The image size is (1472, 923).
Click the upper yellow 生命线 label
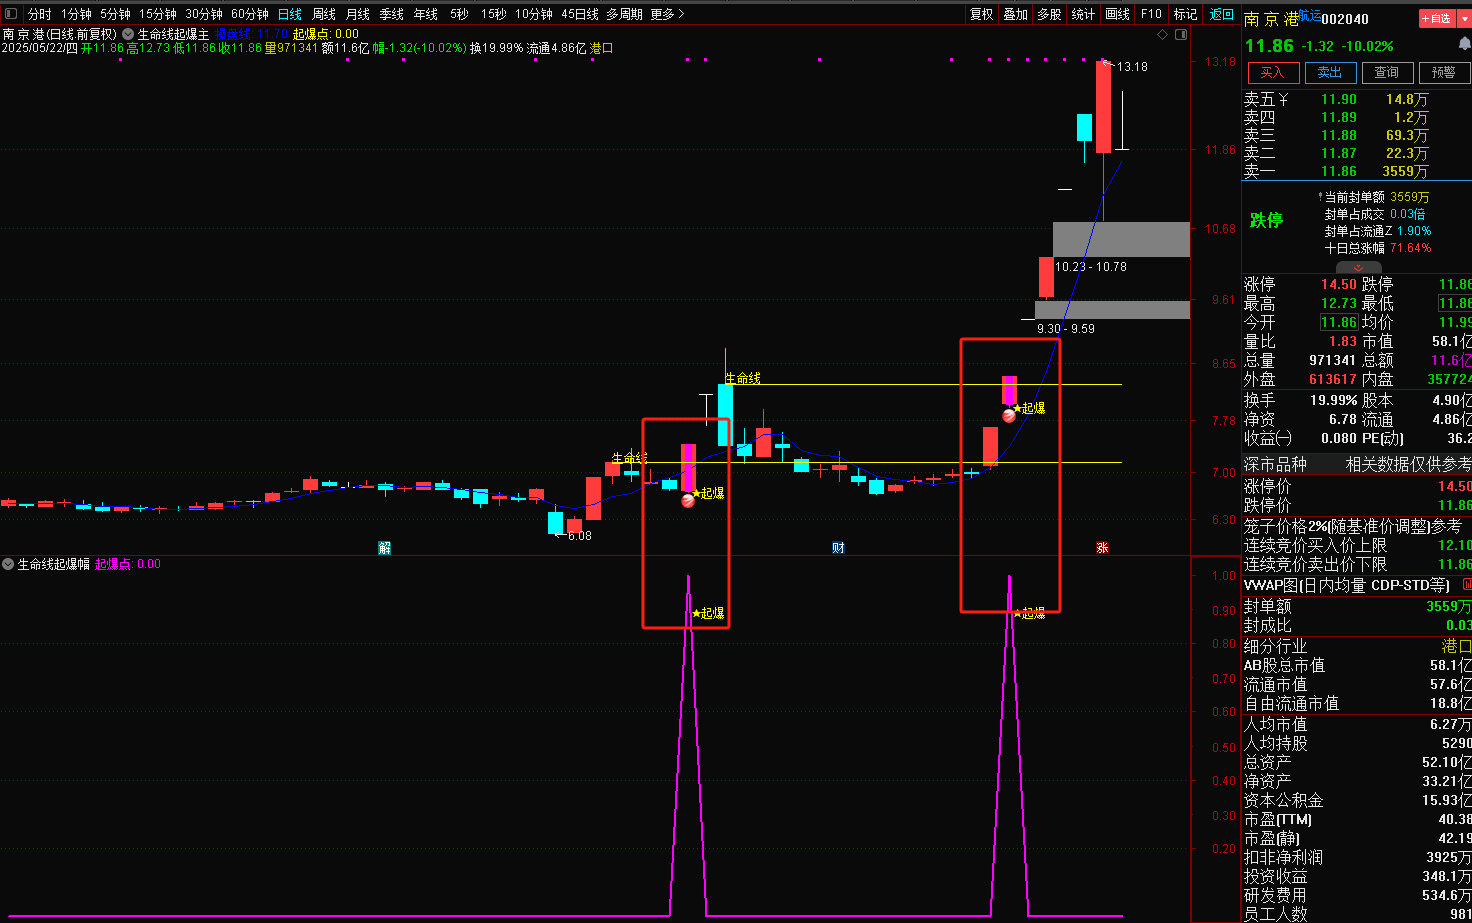click(743, 378)
